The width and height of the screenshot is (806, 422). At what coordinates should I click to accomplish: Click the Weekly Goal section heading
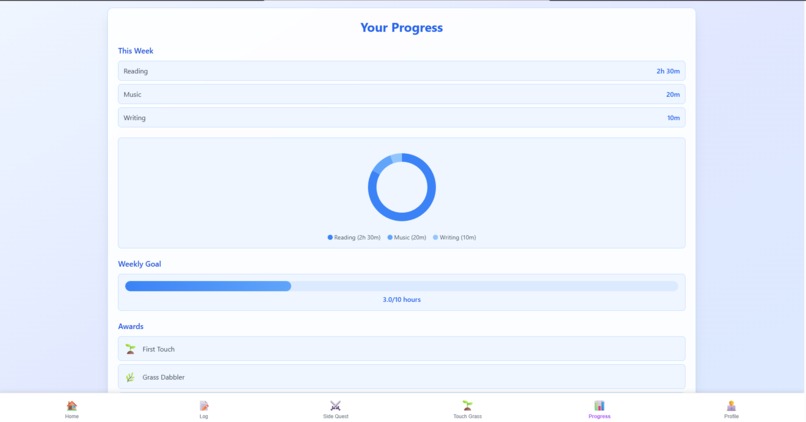coord(139,264)
